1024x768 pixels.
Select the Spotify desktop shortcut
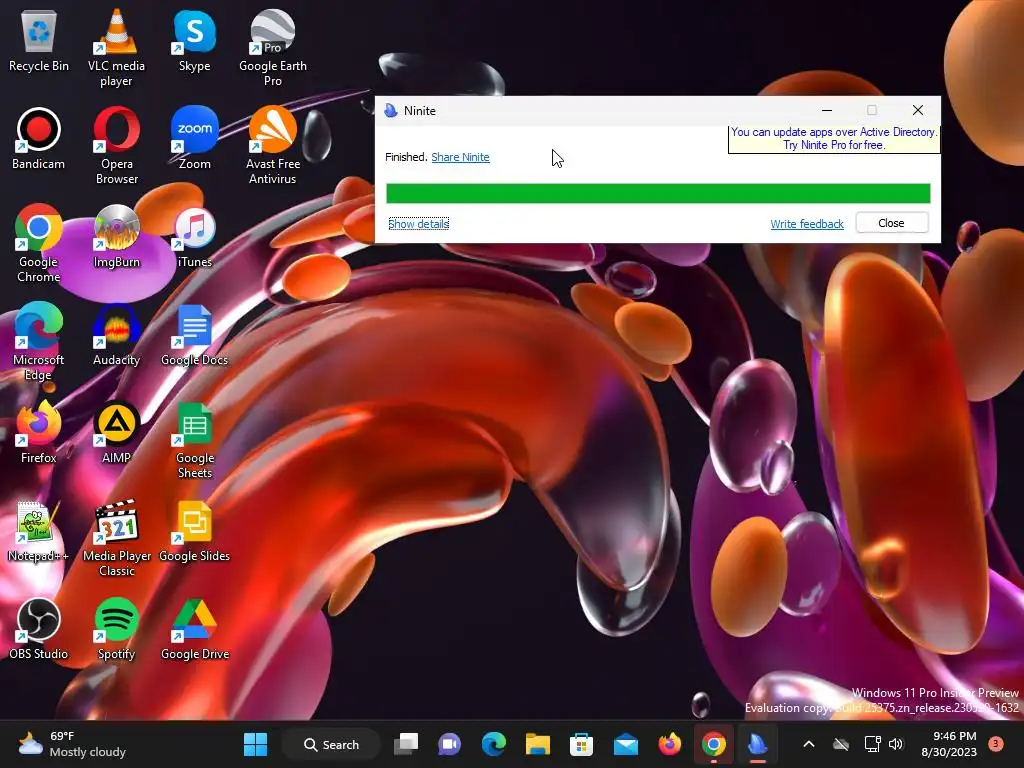click(x=116, y=628)
